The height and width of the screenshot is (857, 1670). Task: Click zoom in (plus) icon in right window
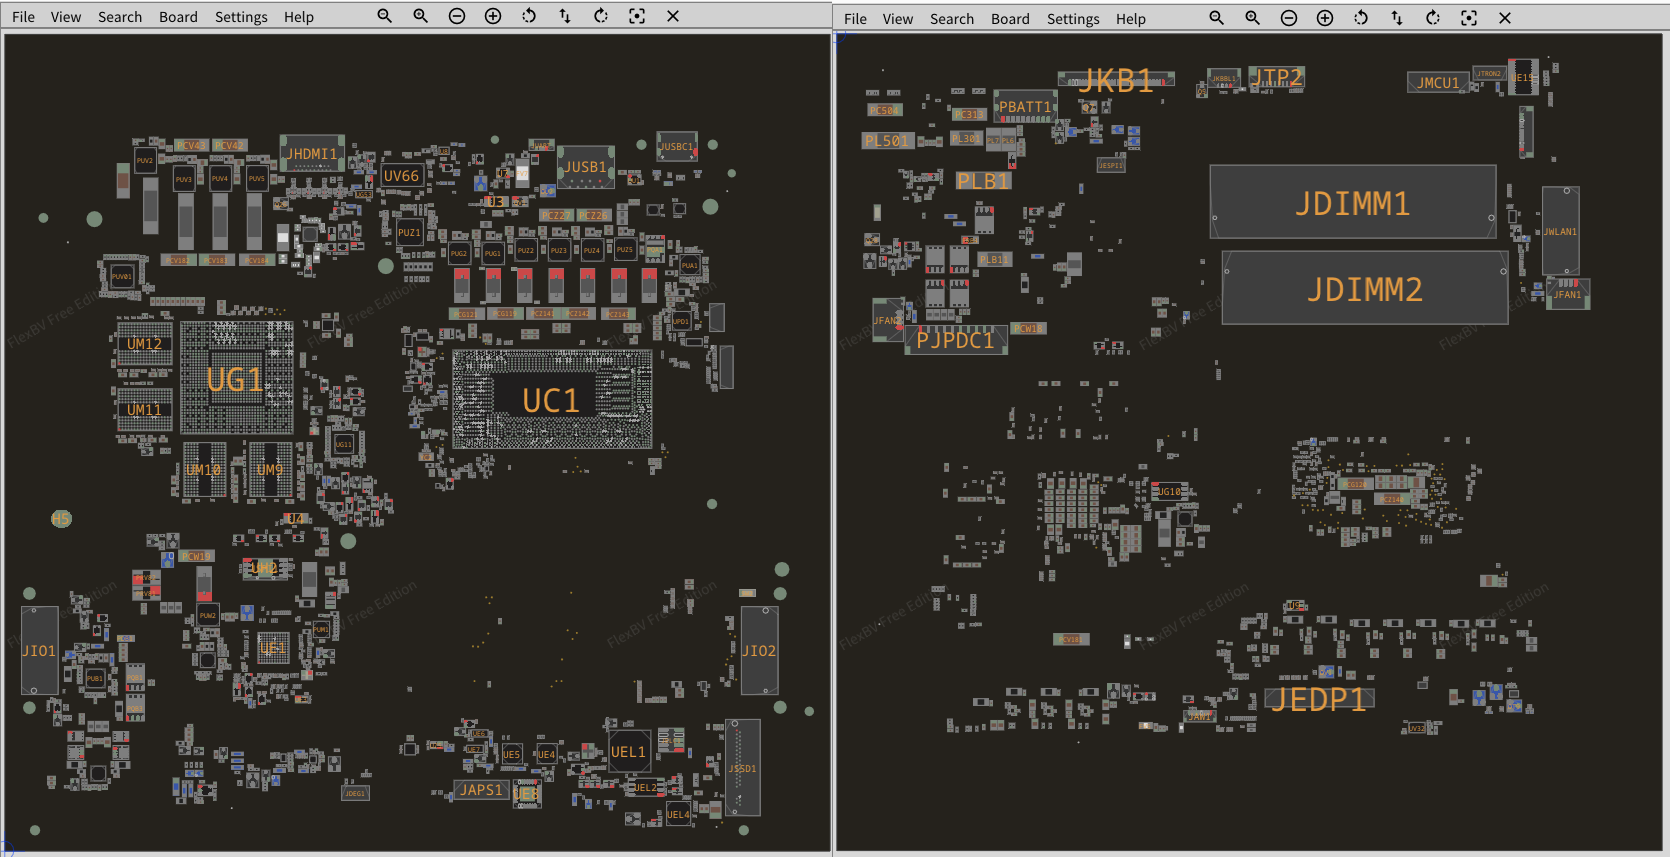[x=1325, y=18]
